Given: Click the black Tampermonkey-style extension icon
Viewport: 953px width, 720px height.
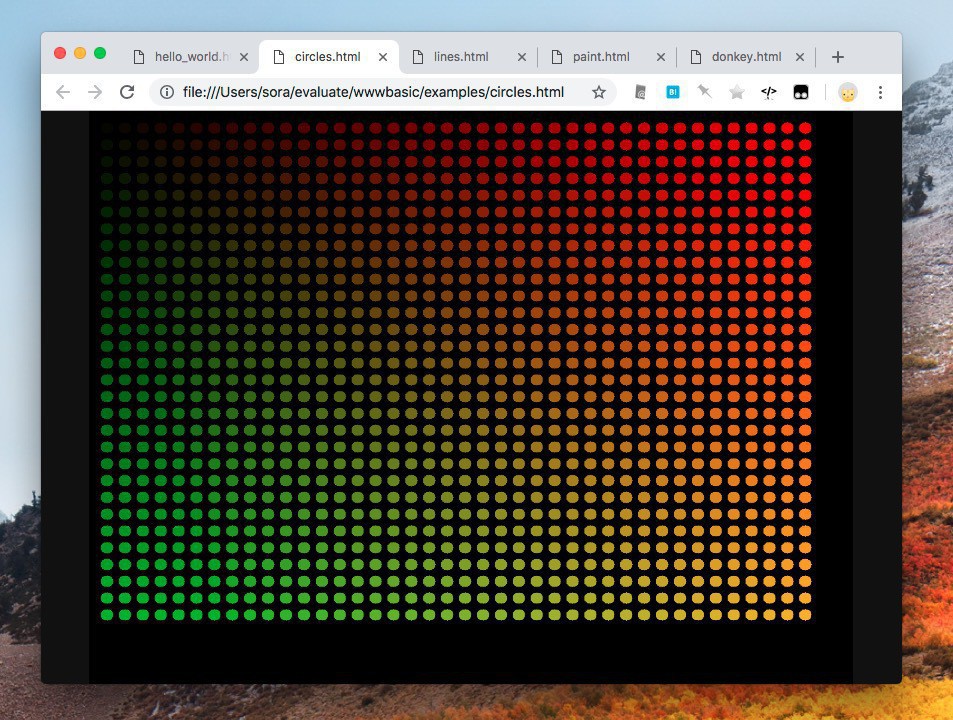Looking at the screenshot, I should tap(800, 93).
